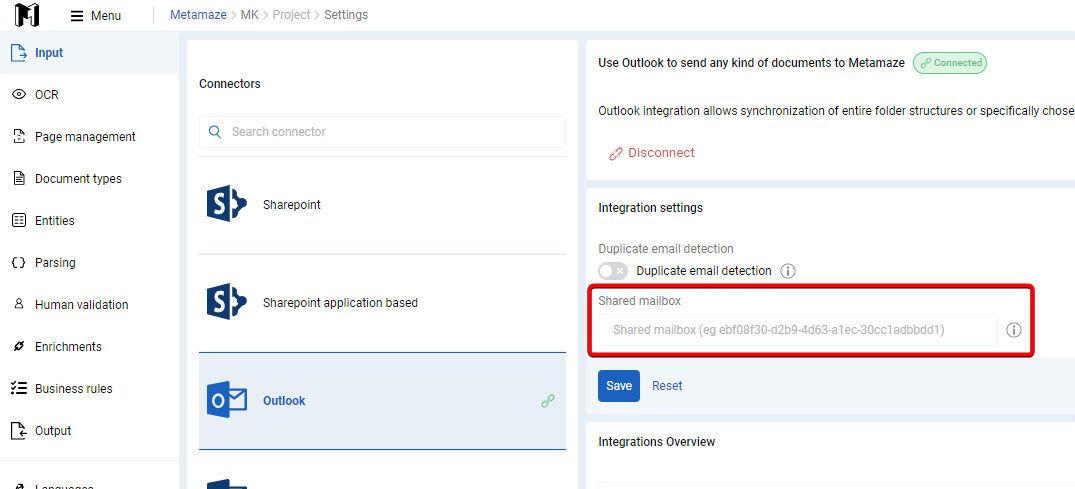Click the Sharepoint application based logo
This screenshot has height=489, width=1075.
click(226, 302)
